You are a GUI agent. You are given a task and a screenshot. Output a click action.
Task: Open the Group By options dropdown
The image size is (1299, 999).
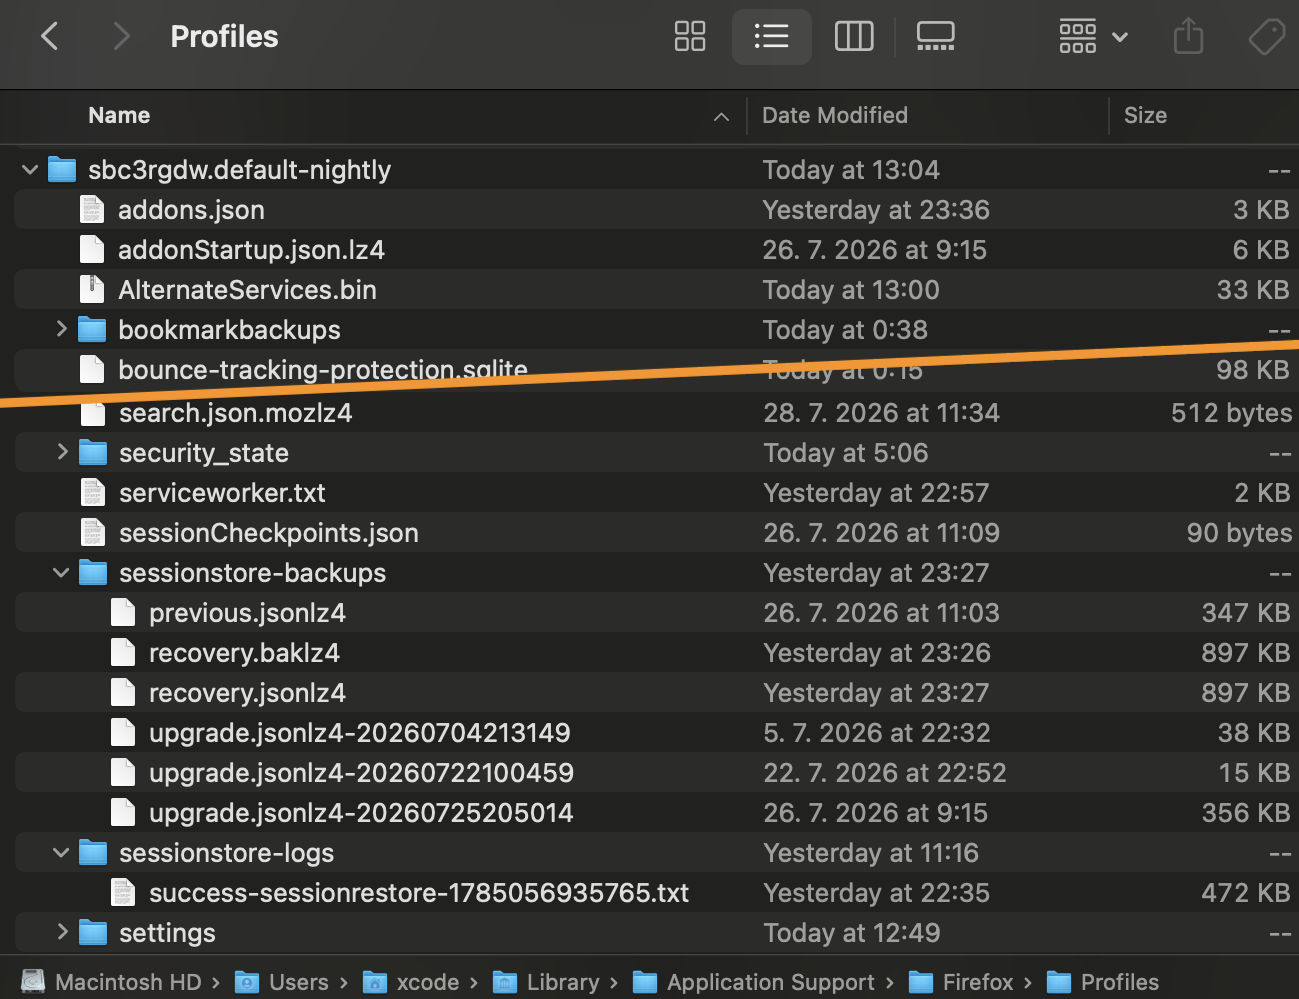(1094, 37)
